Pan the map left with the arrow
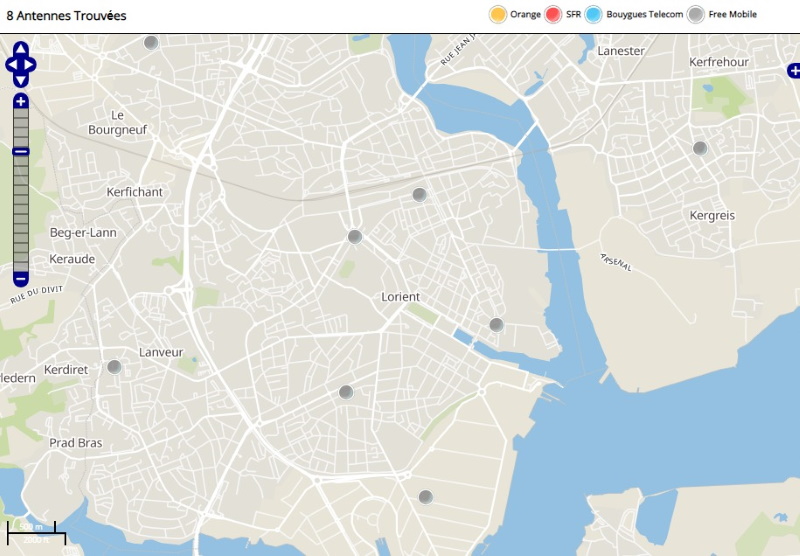 10,65
